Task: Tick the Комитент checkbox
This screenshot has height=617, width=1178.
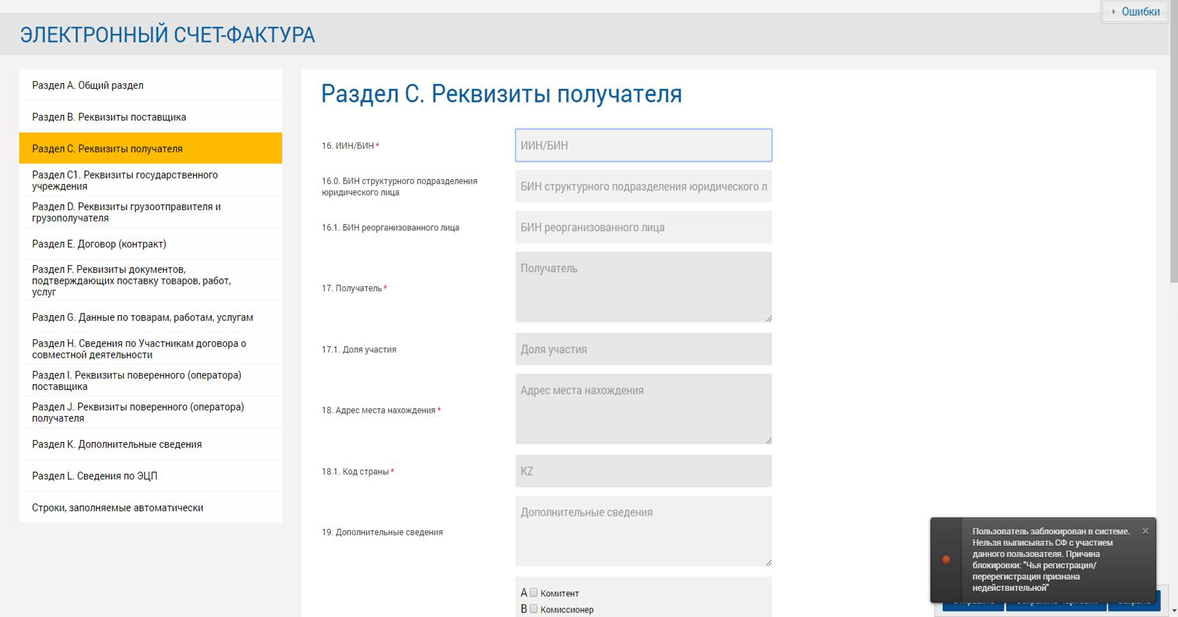Action: click(534, 593)
